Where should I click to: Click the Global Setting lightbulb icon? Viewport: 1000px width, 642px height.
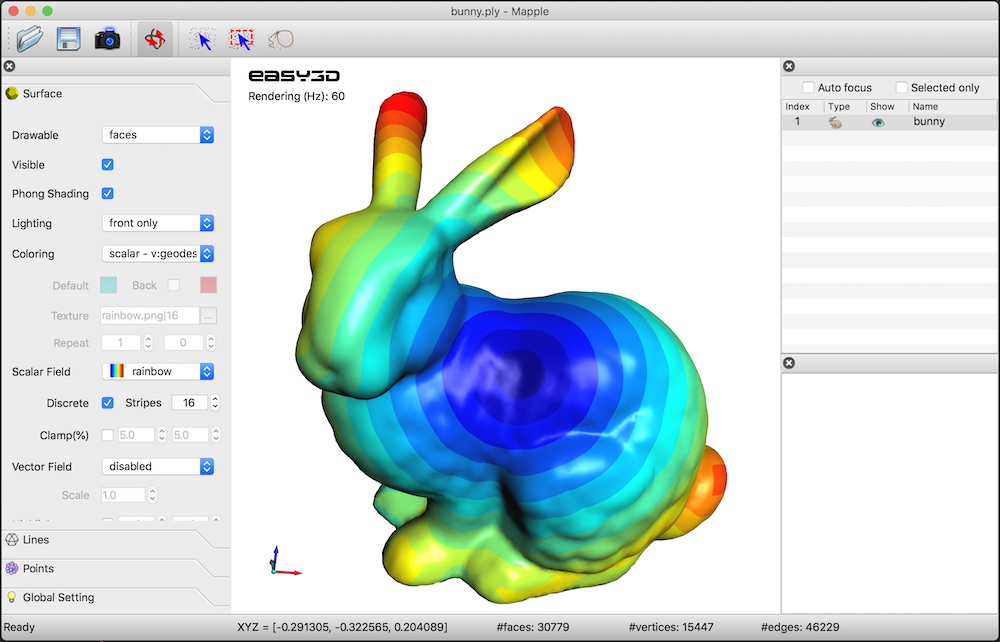coord(11,597)
